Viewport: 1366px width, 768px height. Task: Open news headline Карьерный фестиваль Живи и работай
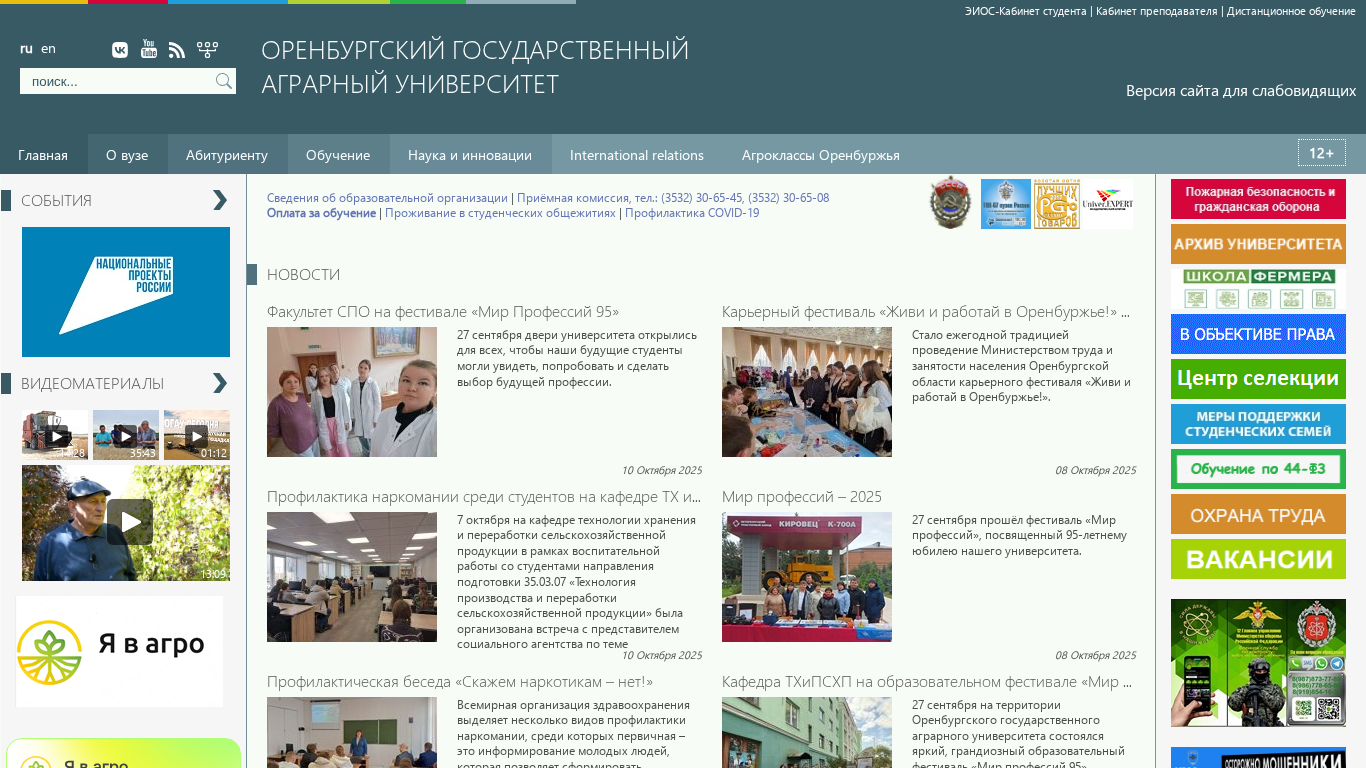pos(926,312)
